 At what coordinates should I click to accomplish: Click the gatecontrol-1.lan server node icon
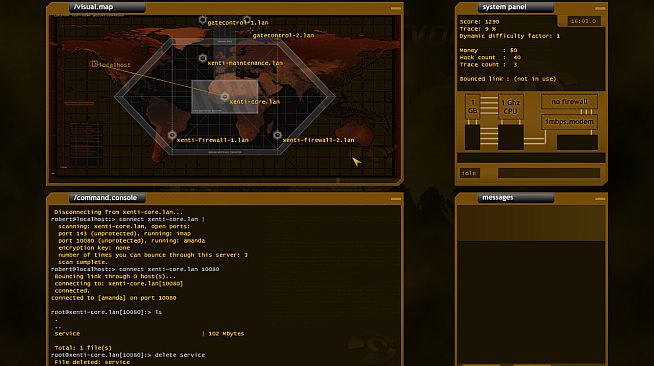pyautogui.click(x=202, y=20)
